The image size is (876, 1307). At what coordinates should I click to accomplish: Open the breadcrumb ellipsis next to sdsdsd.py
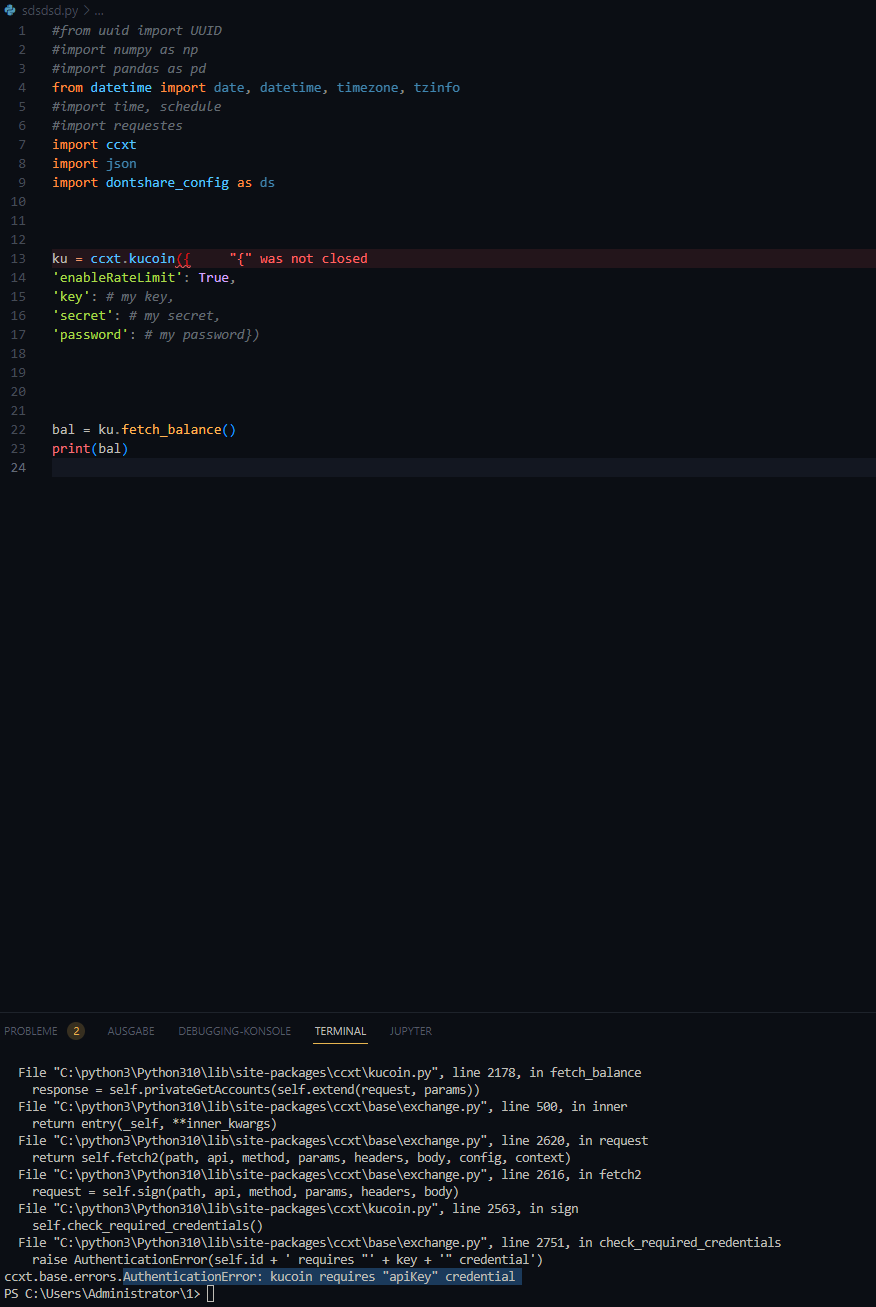pos(97,11)
